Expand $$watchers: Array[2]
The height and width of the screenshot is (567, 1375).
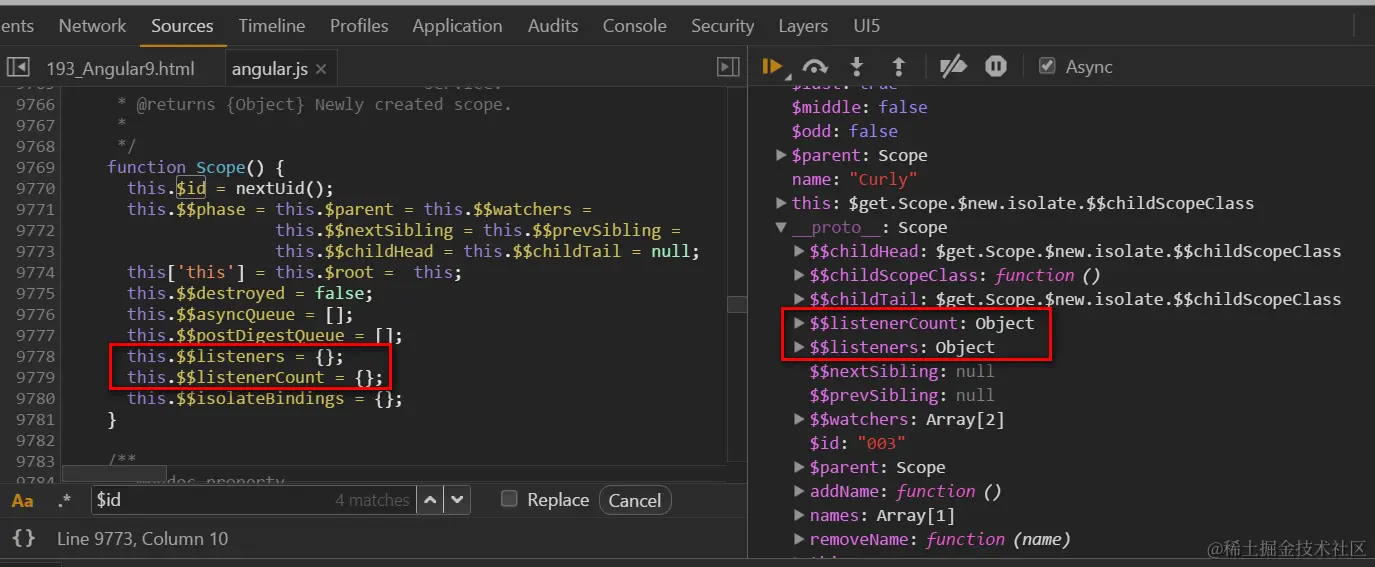pos(800,419)
